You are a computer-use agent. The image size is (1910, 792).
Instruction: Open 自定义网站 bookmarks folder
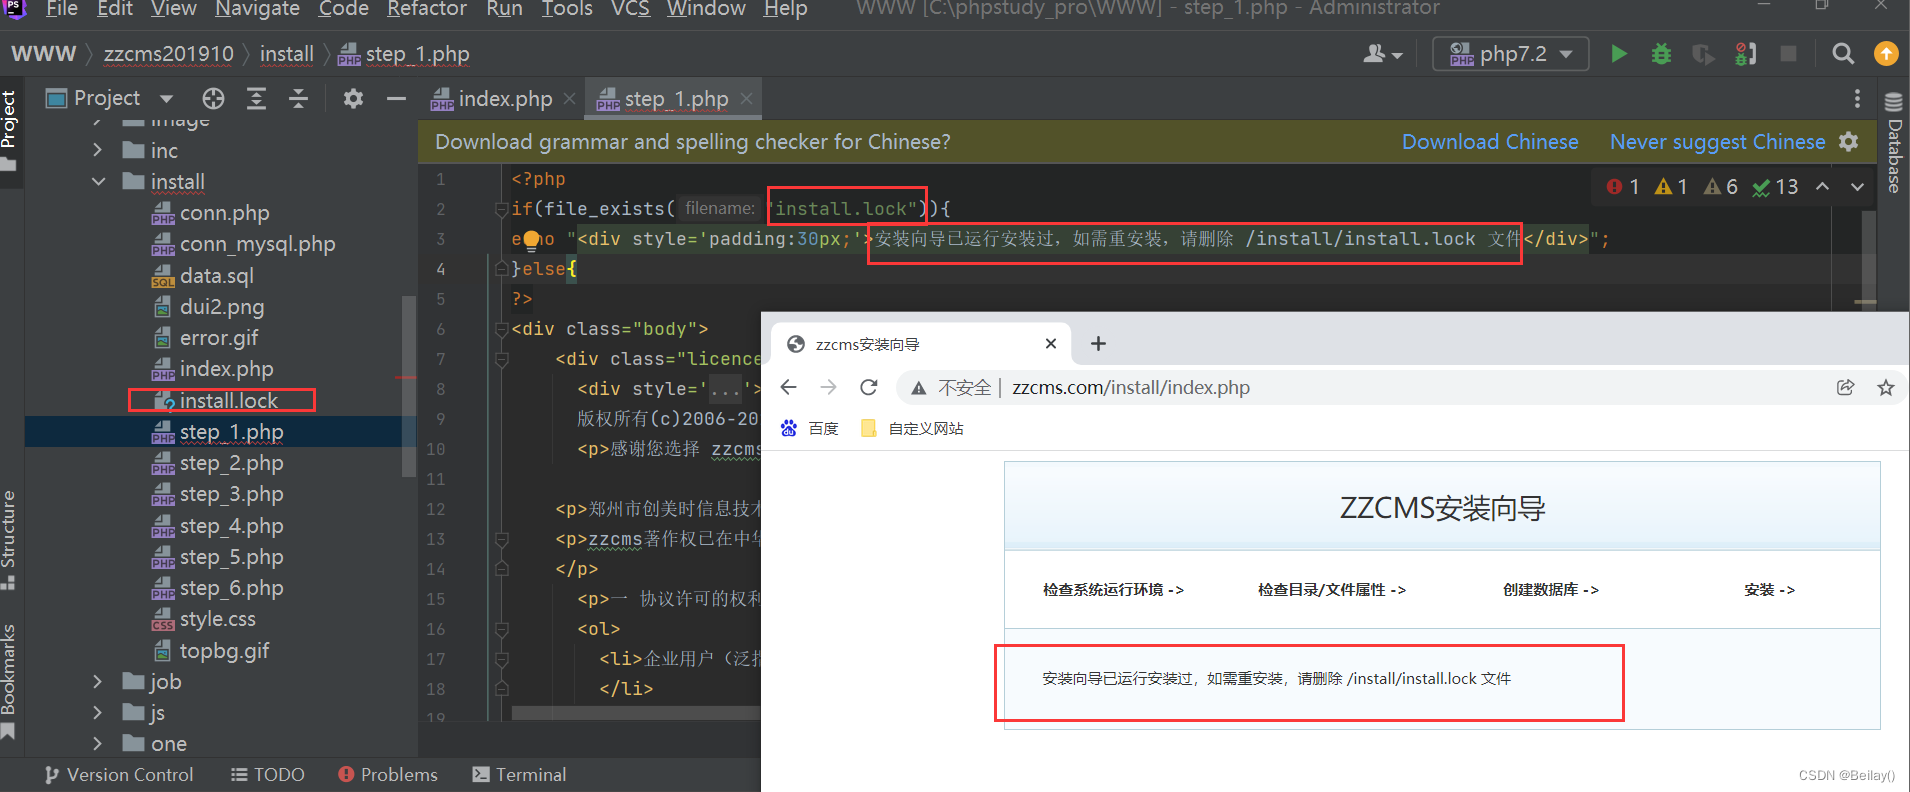(912, 428)
